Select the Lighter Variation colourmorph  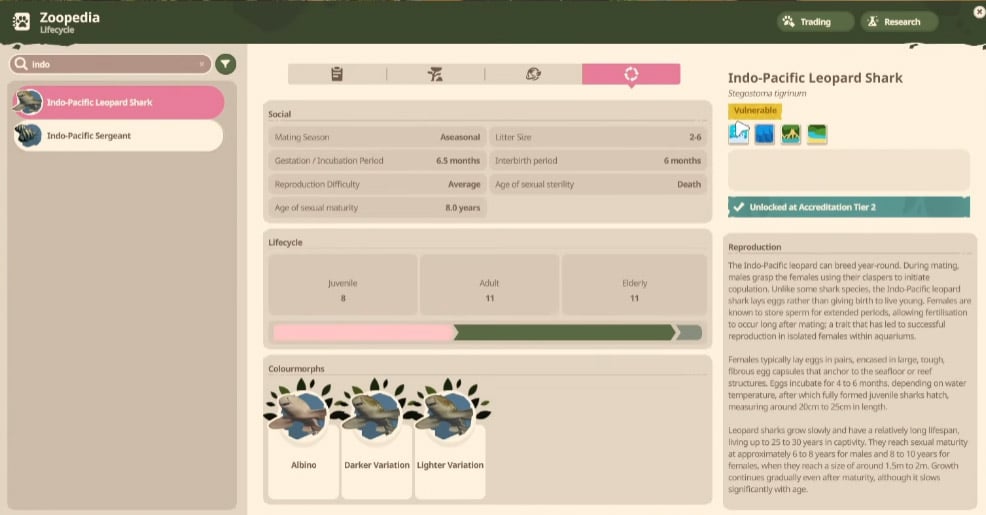tap(450, 440)
